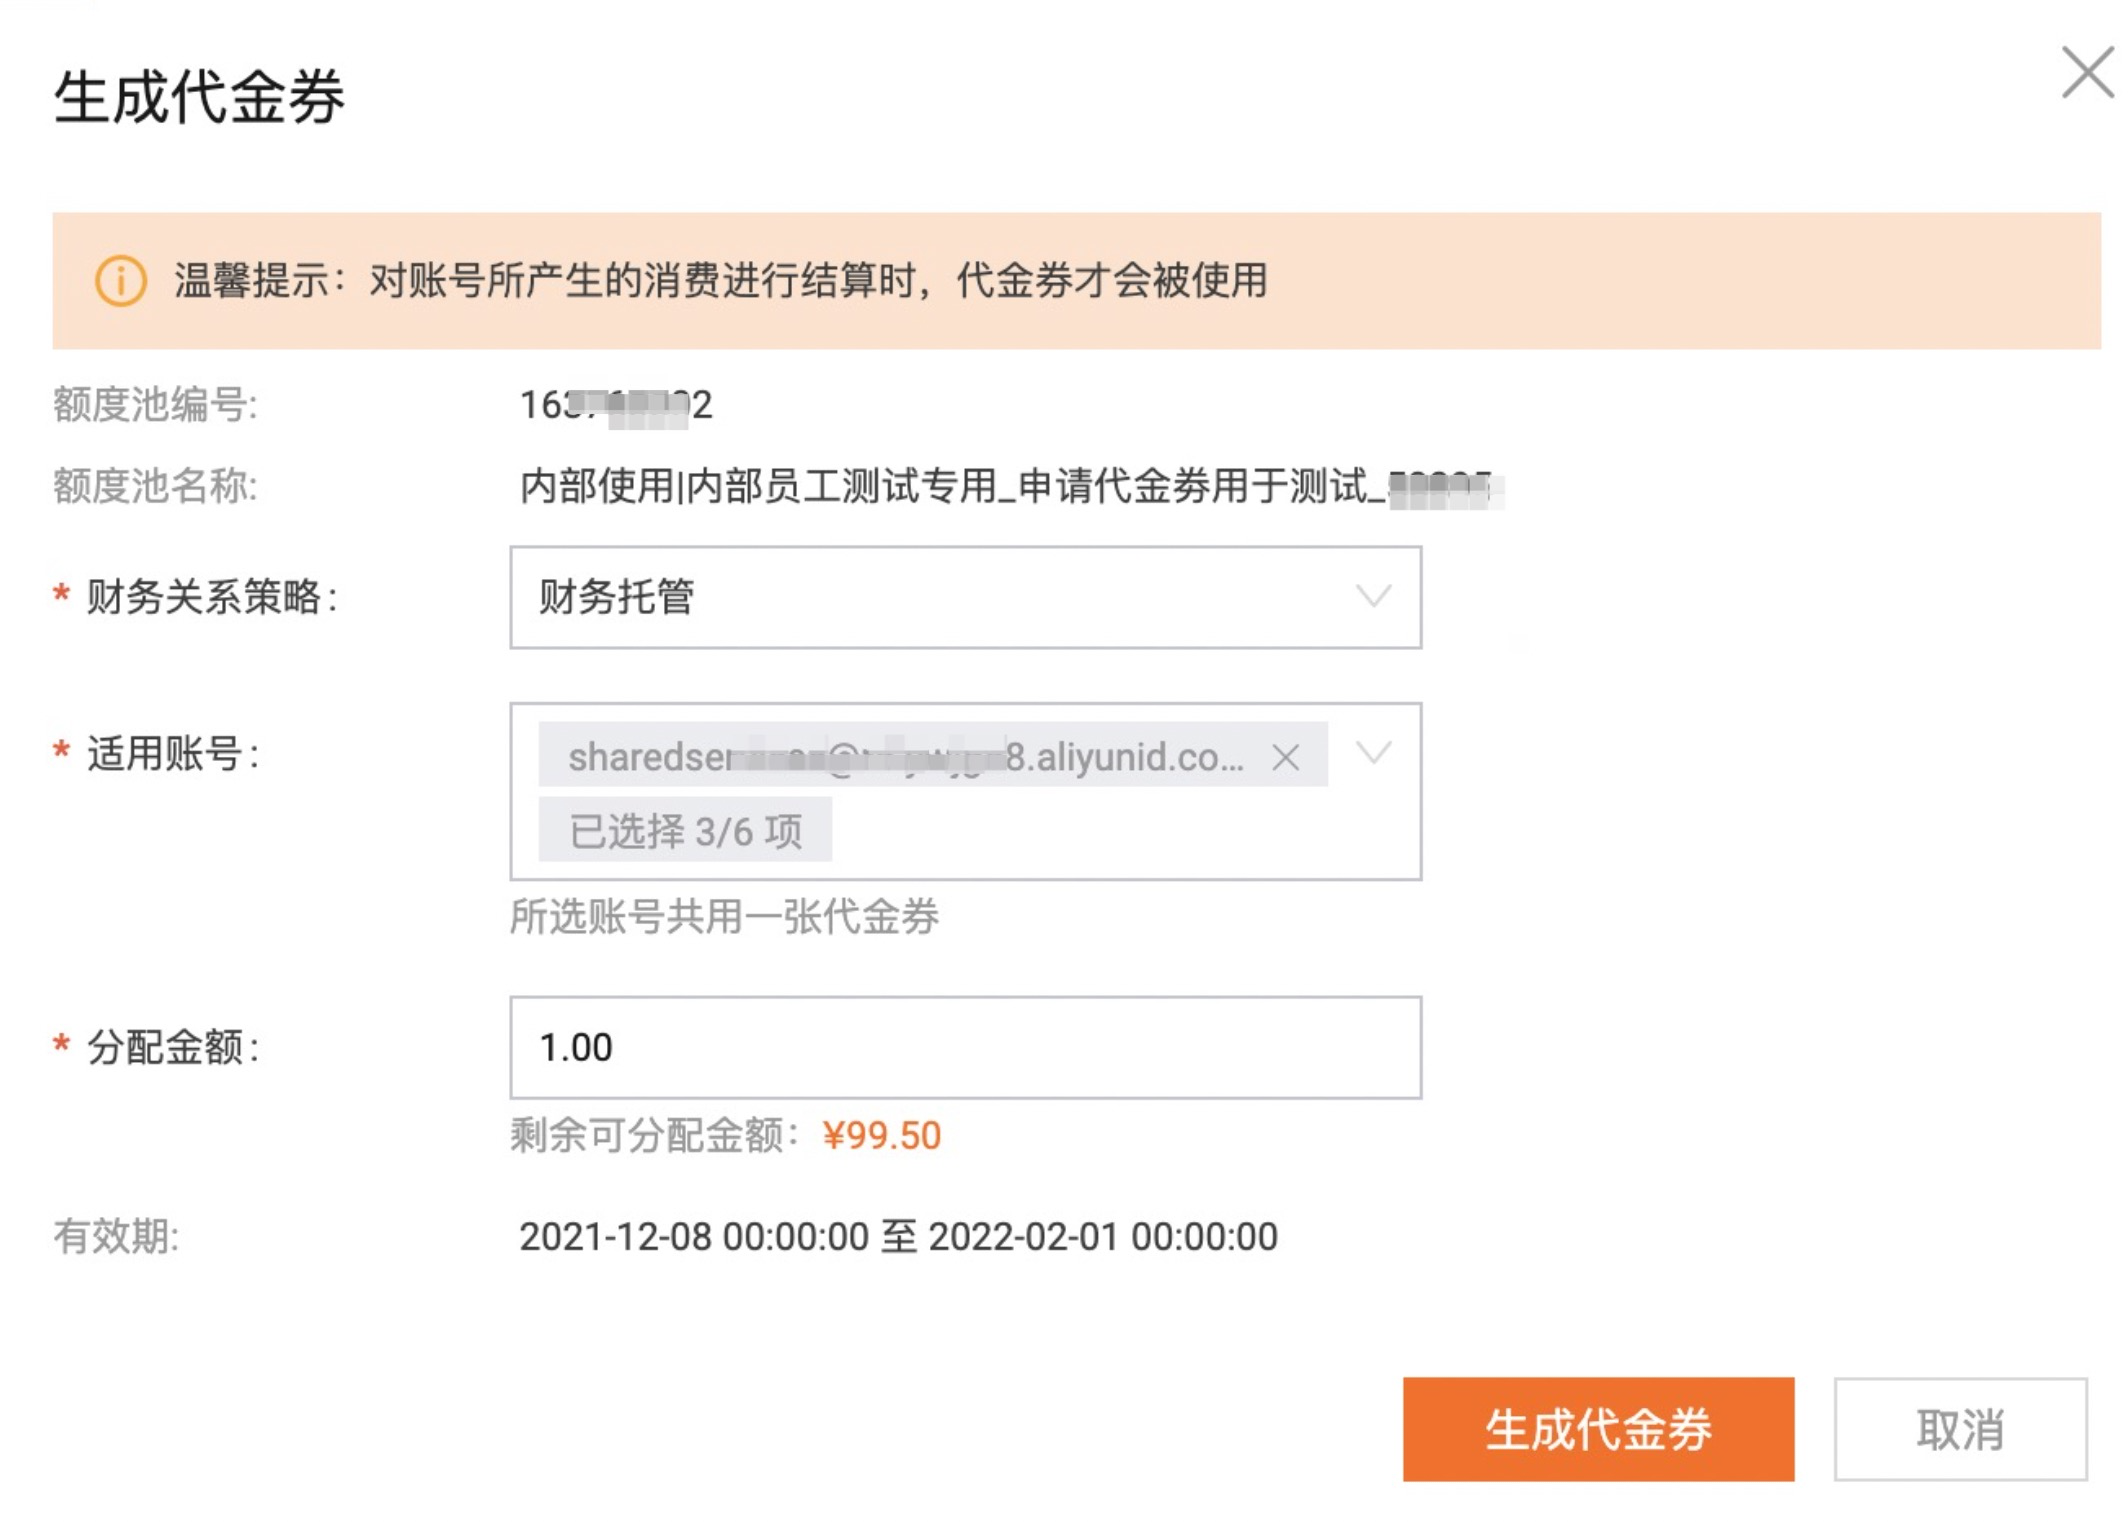Click the 有效期 date range text
This screenshot has height=1522, width=2128.
tap(897, 1237)
